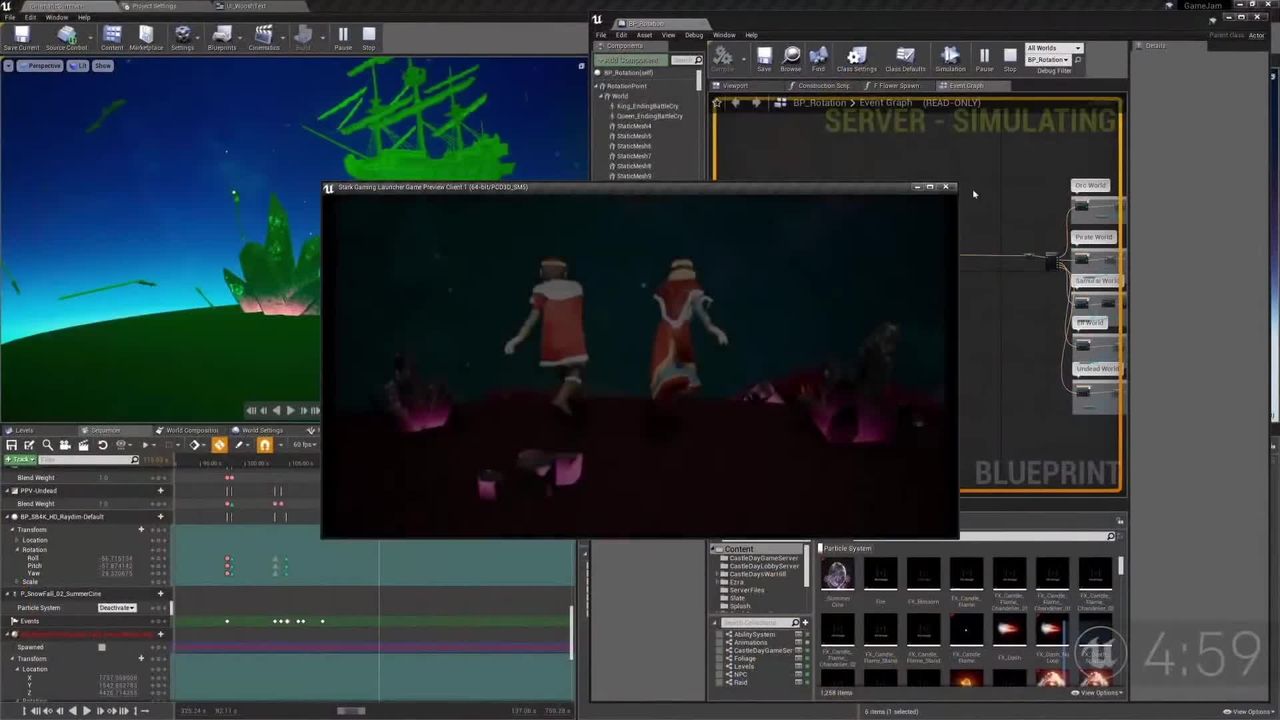This screenshot has height=720, width=1280.
Task: Click Stop in the blueprint editor toolbar
Action: pos(1010,60)
